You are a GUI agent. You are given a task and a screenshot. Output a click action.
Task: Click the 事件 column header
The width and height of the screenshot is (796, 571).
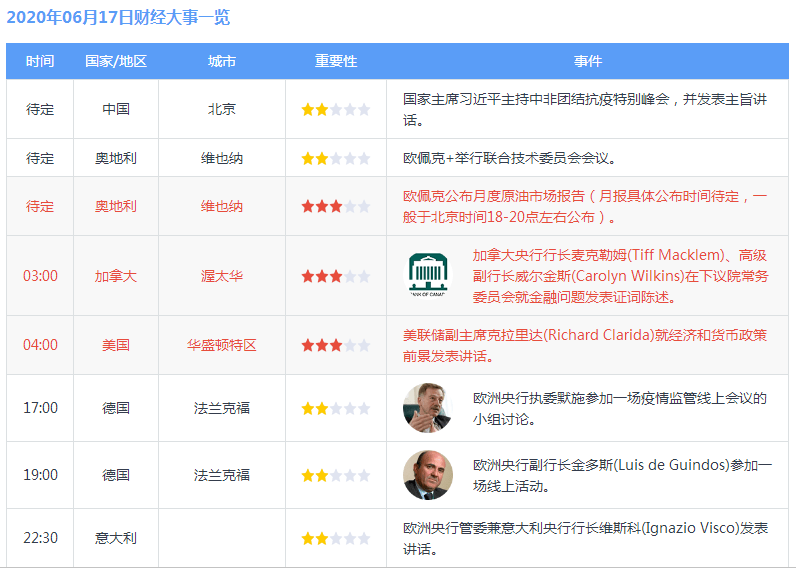[x=587, y=61]
